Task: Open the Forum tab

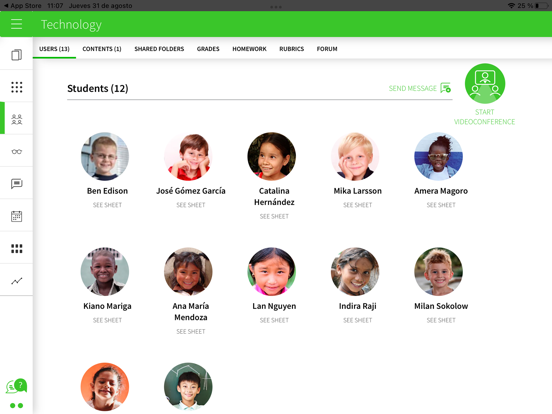Action: (x=327, y=49)
